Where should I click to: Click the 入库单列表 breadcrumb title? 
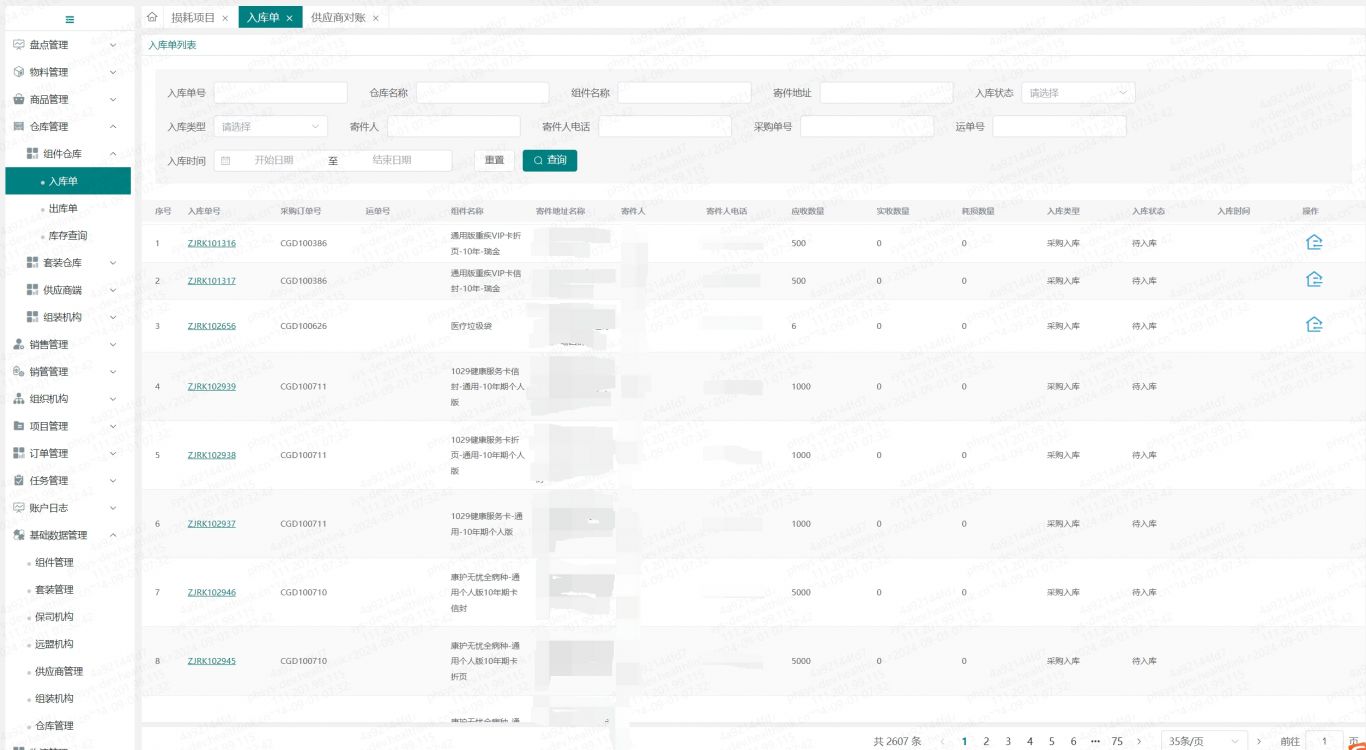[x=172, y=45]
